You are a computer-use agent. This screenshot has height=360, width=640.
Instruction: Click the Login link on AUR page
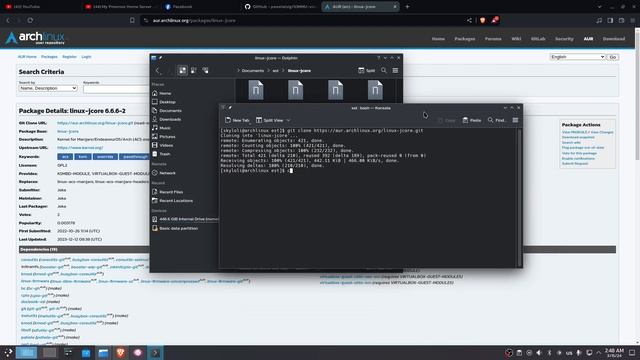[x=86, y=57]
